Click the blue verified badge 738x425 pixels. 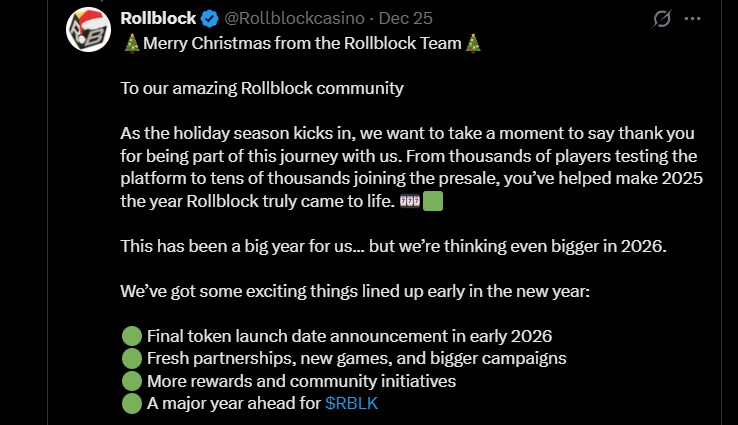(208, 18)
